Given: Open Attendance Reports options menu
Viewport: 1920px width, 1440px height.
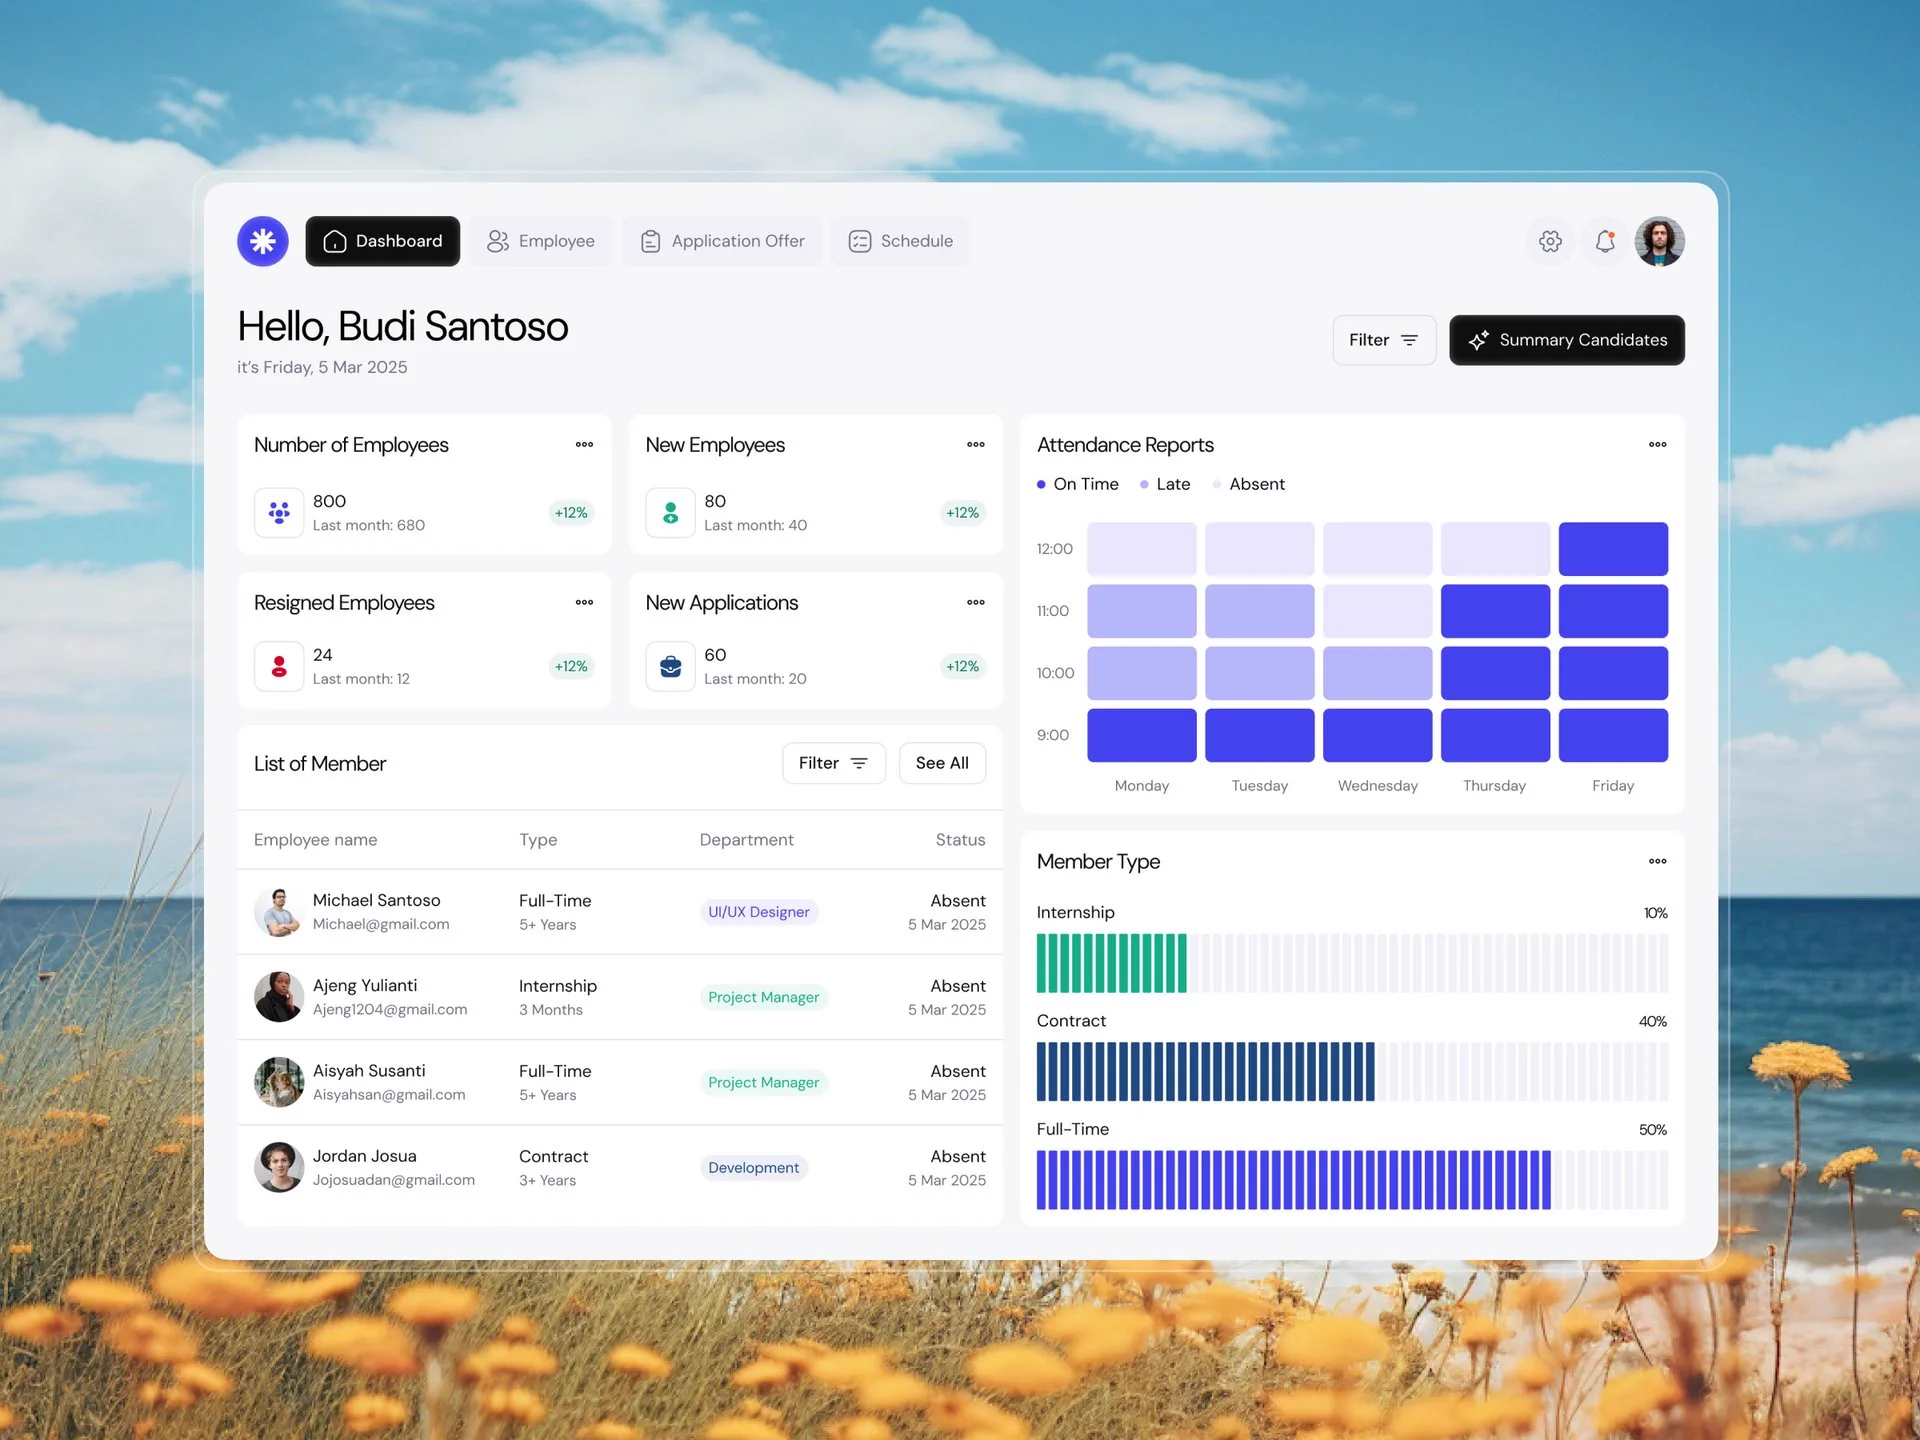Looking at the screenshot, I should [1658, 445].
